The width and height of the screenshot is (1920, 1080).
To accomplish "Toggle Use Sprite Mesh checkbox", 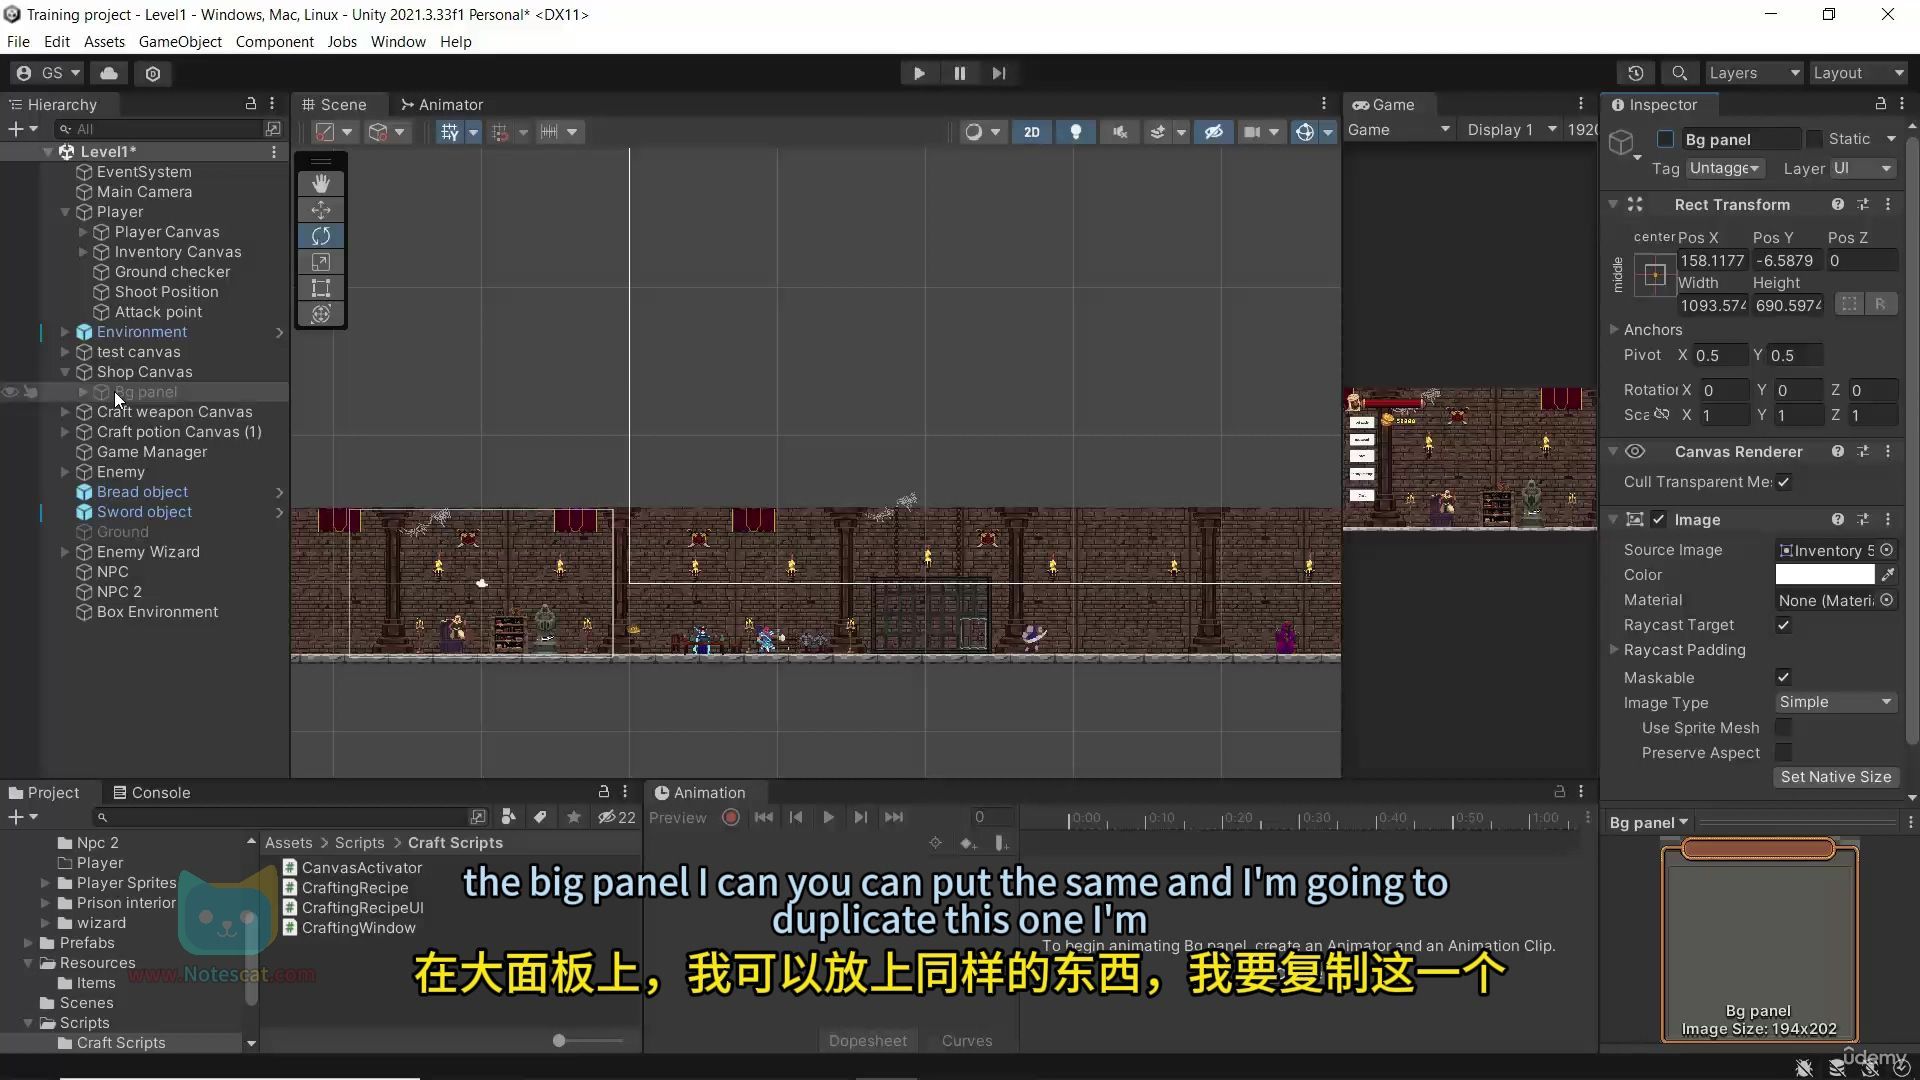I will [1783, 727].
